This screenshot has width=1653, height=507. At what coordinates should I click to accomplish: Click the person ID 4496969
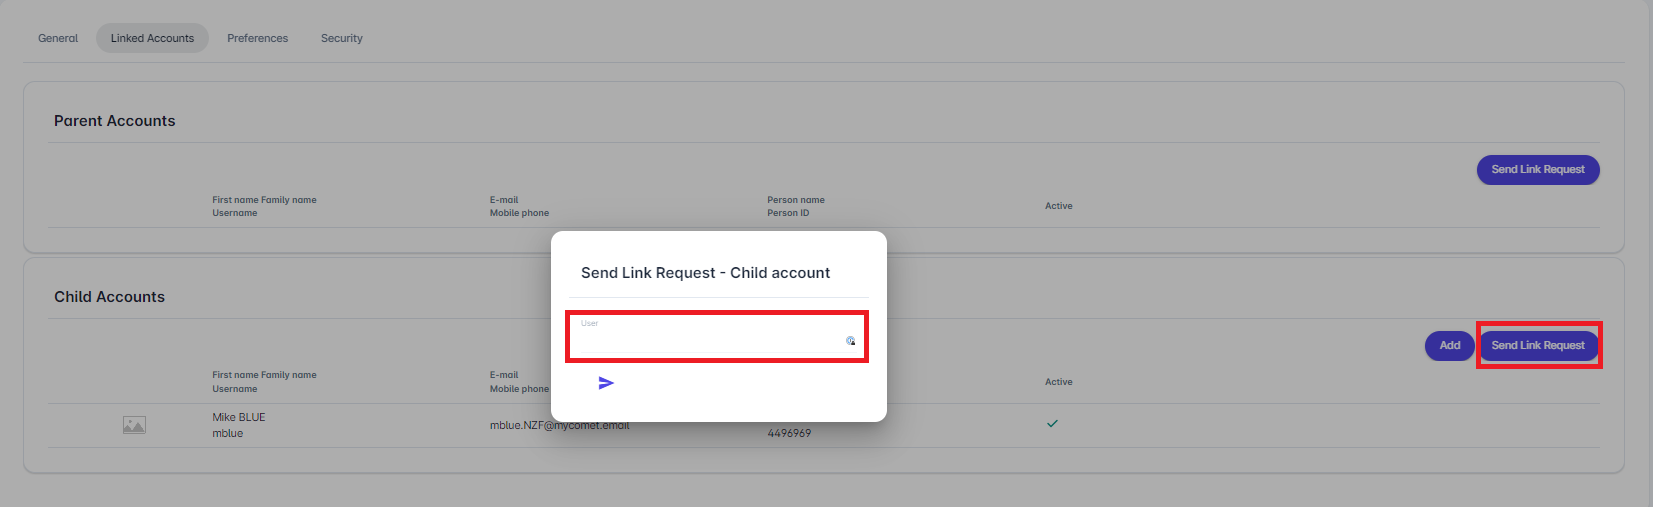click(x=789, y=433)
